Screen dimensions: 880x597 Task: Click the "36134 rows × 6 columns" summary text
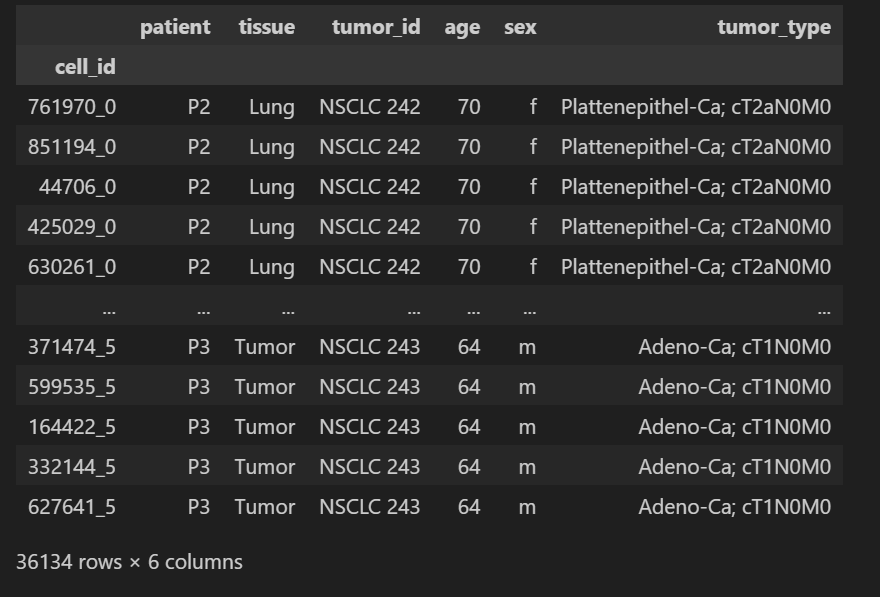pyautogui.click(x=129, y=562)
